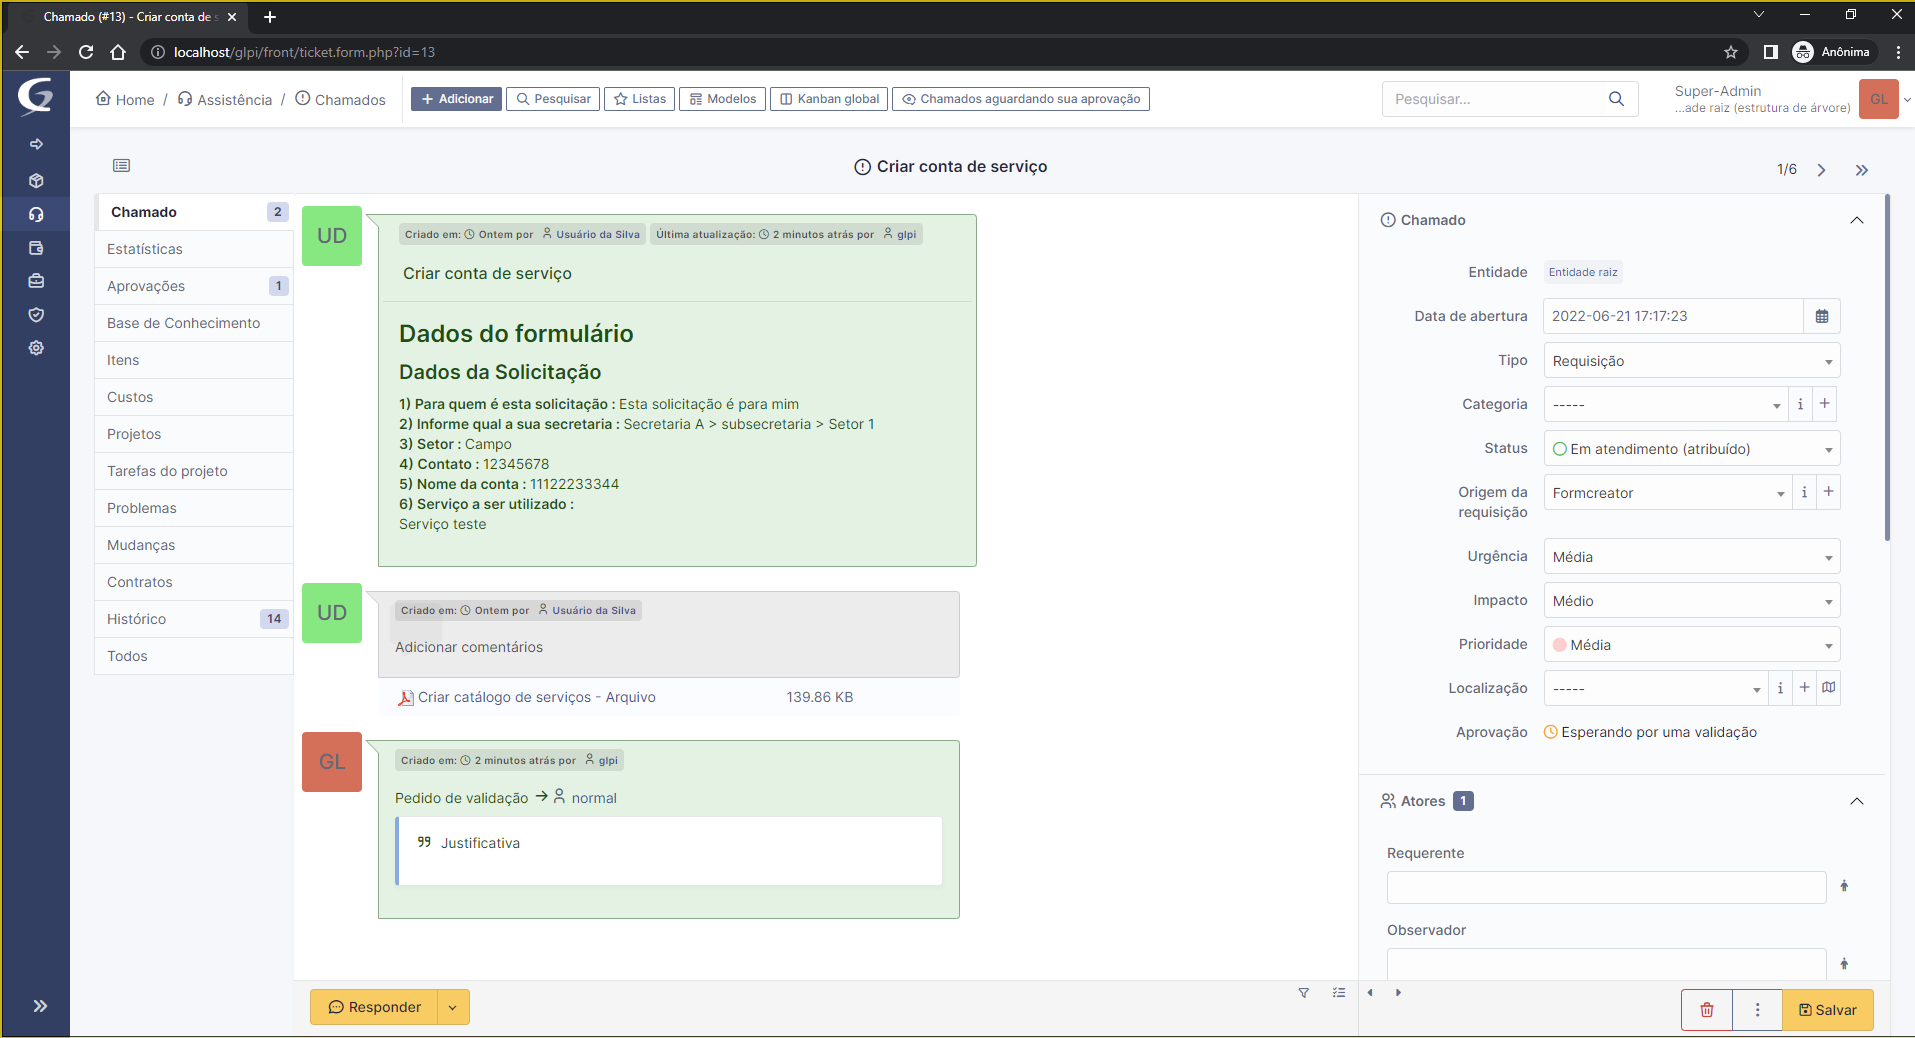Open the Ativos cube icon in sidebar

(x=36, y=181)
